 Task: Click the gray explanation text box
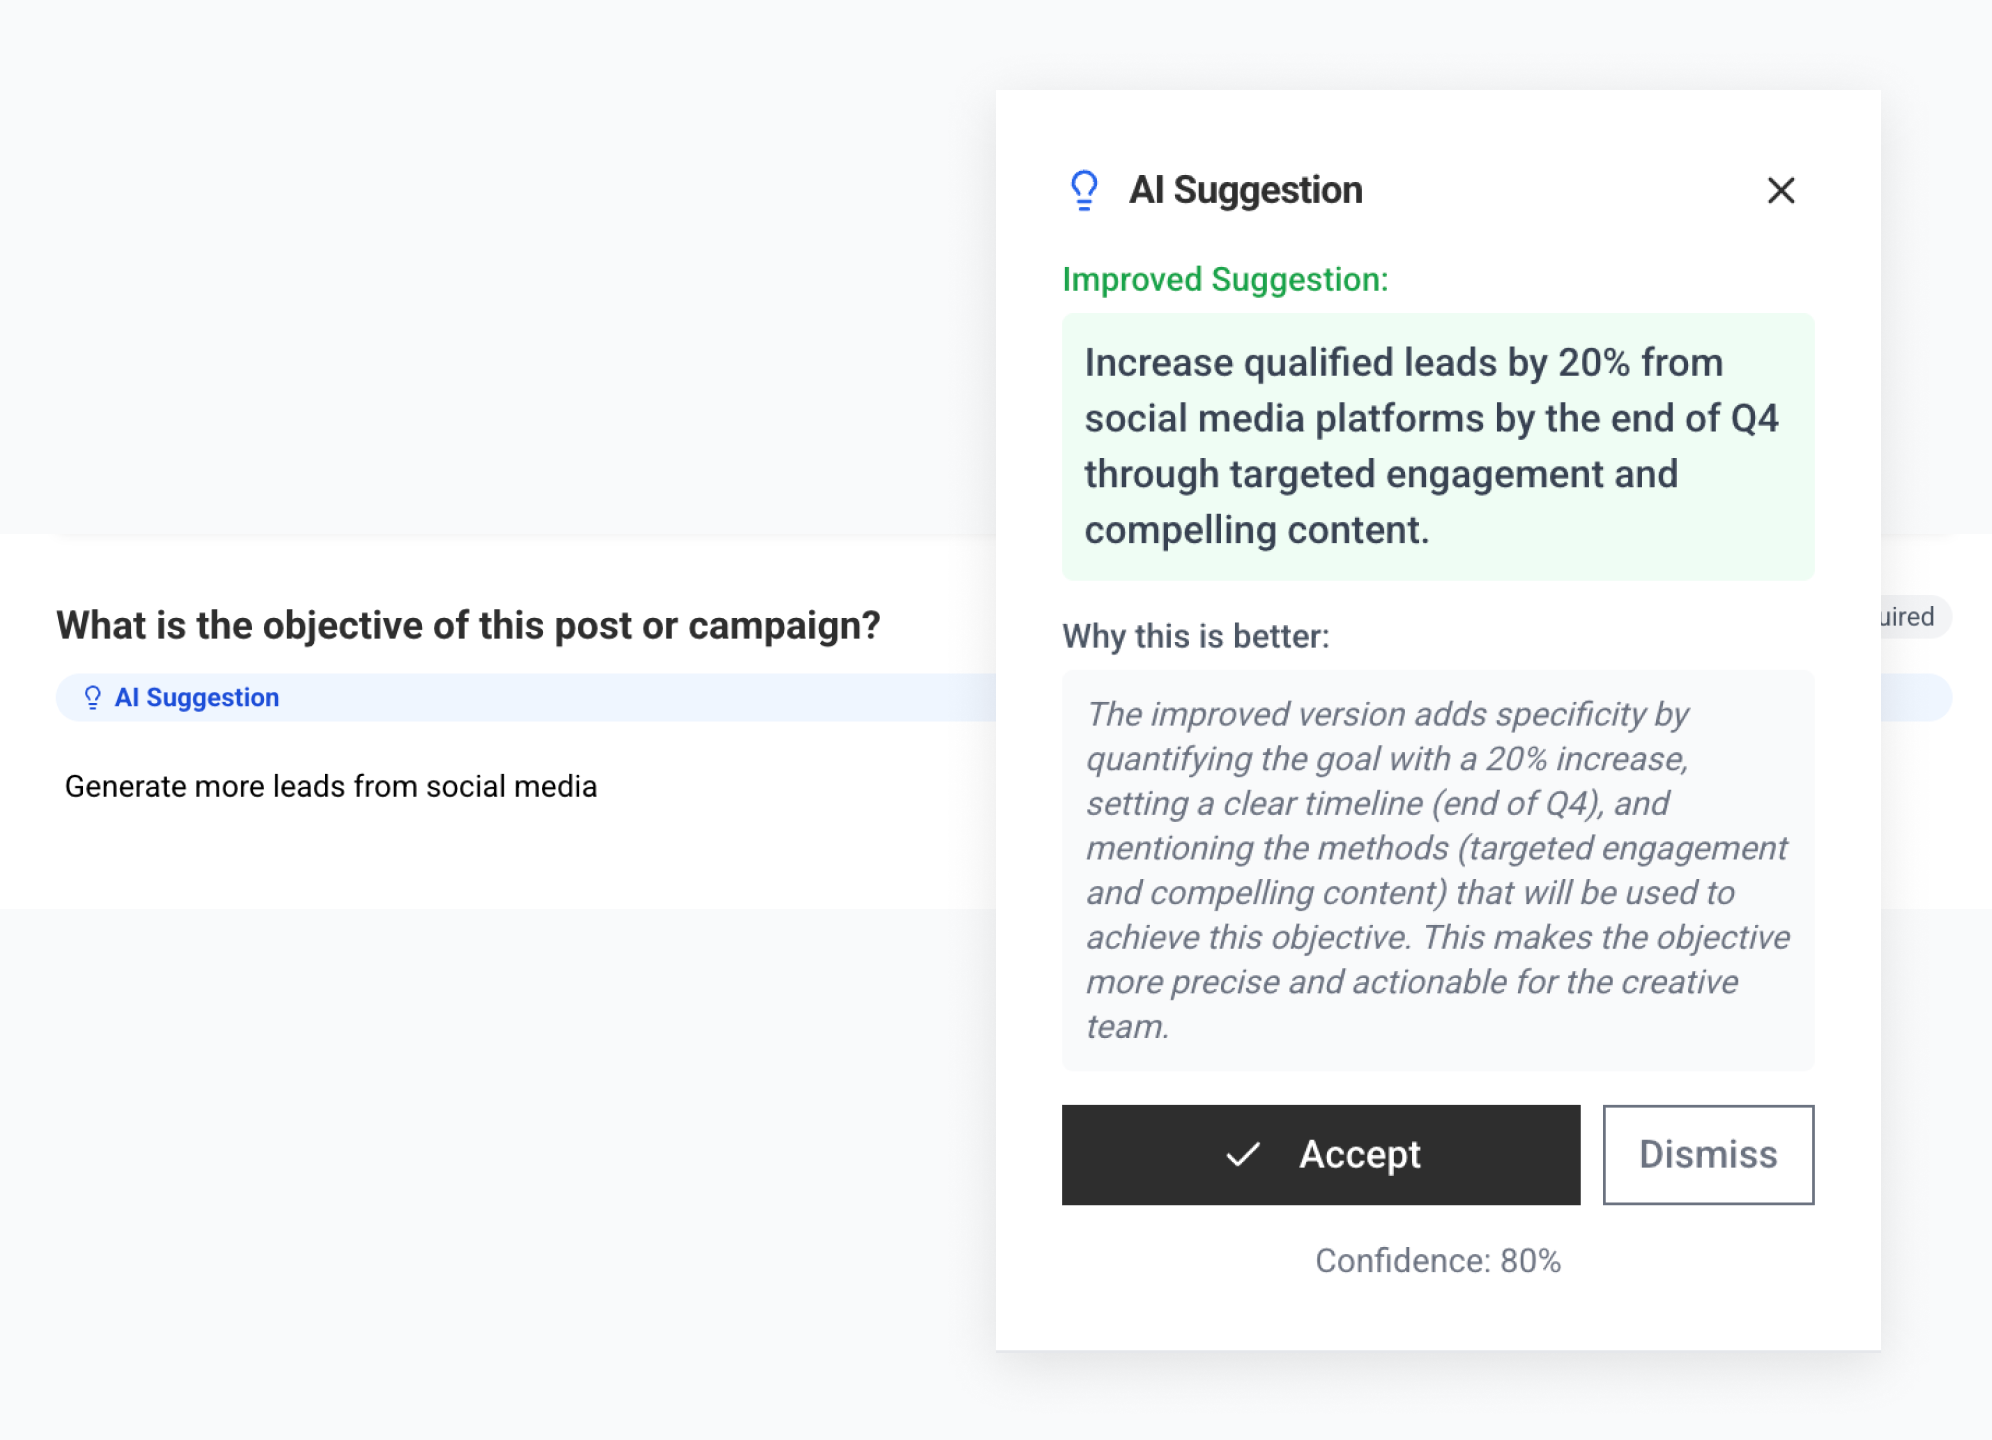point(1437,870)
